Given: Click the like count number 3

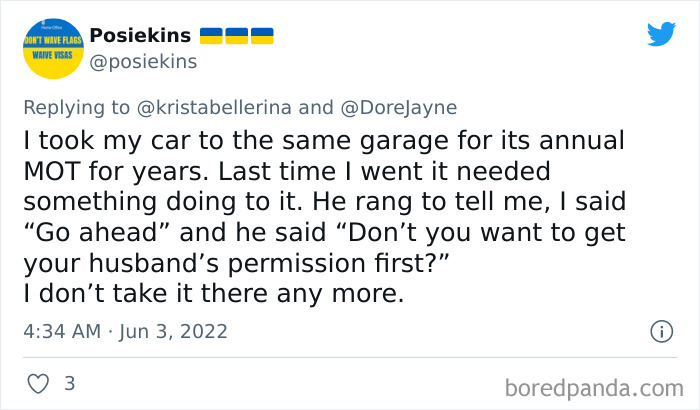Looking at the screenshot, I should click(x=69, y=383).
